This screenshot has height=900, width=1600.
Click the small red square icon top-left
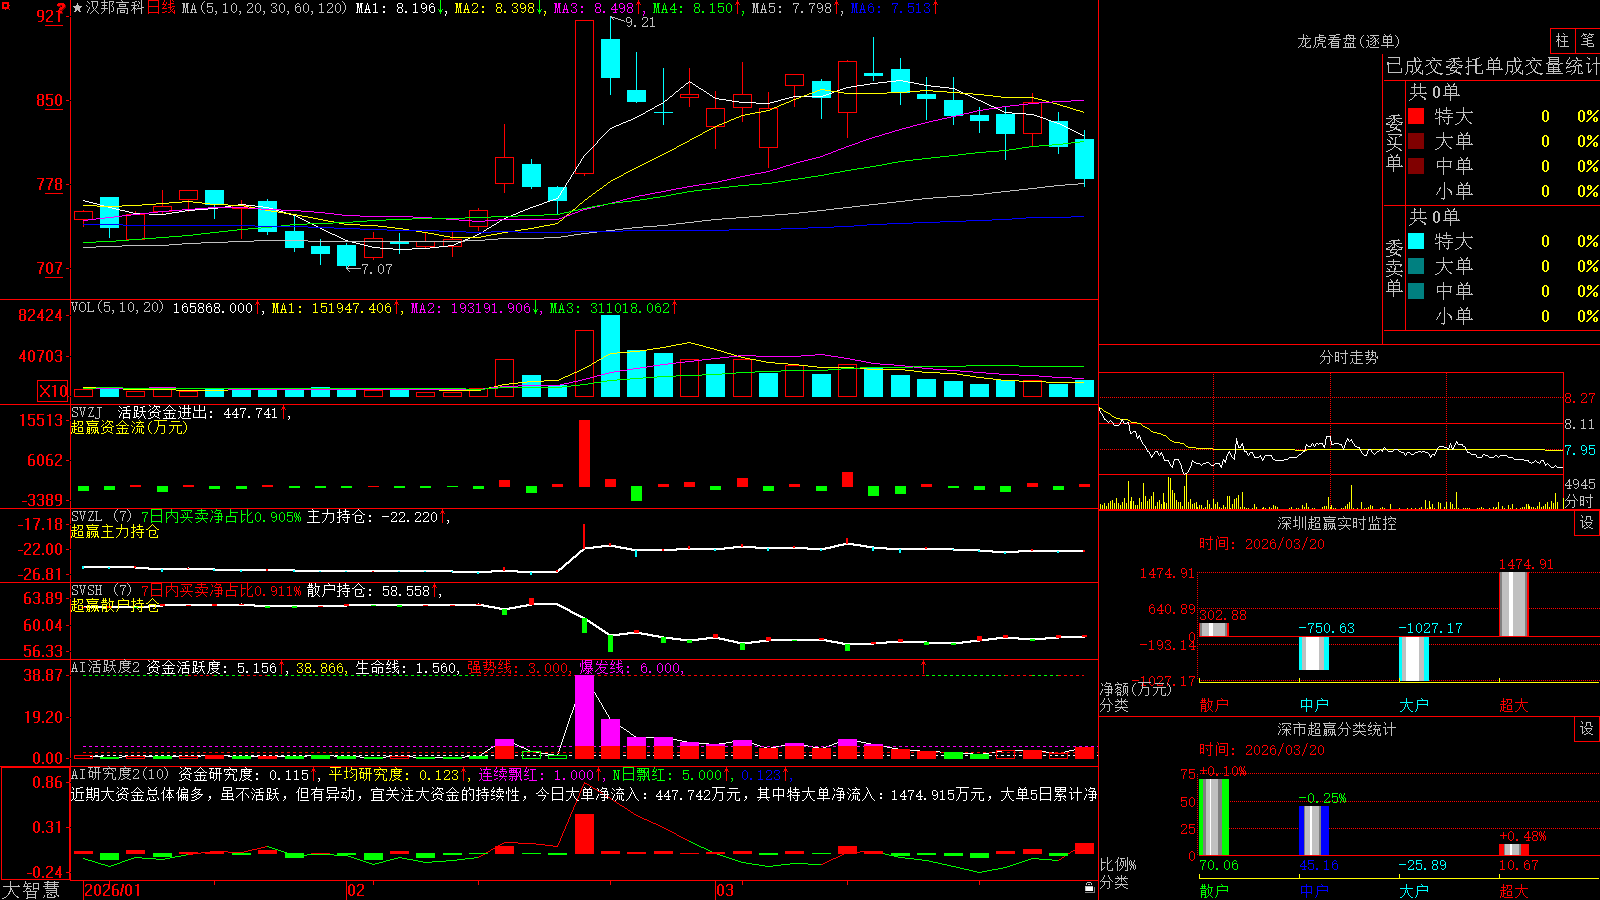5,6
